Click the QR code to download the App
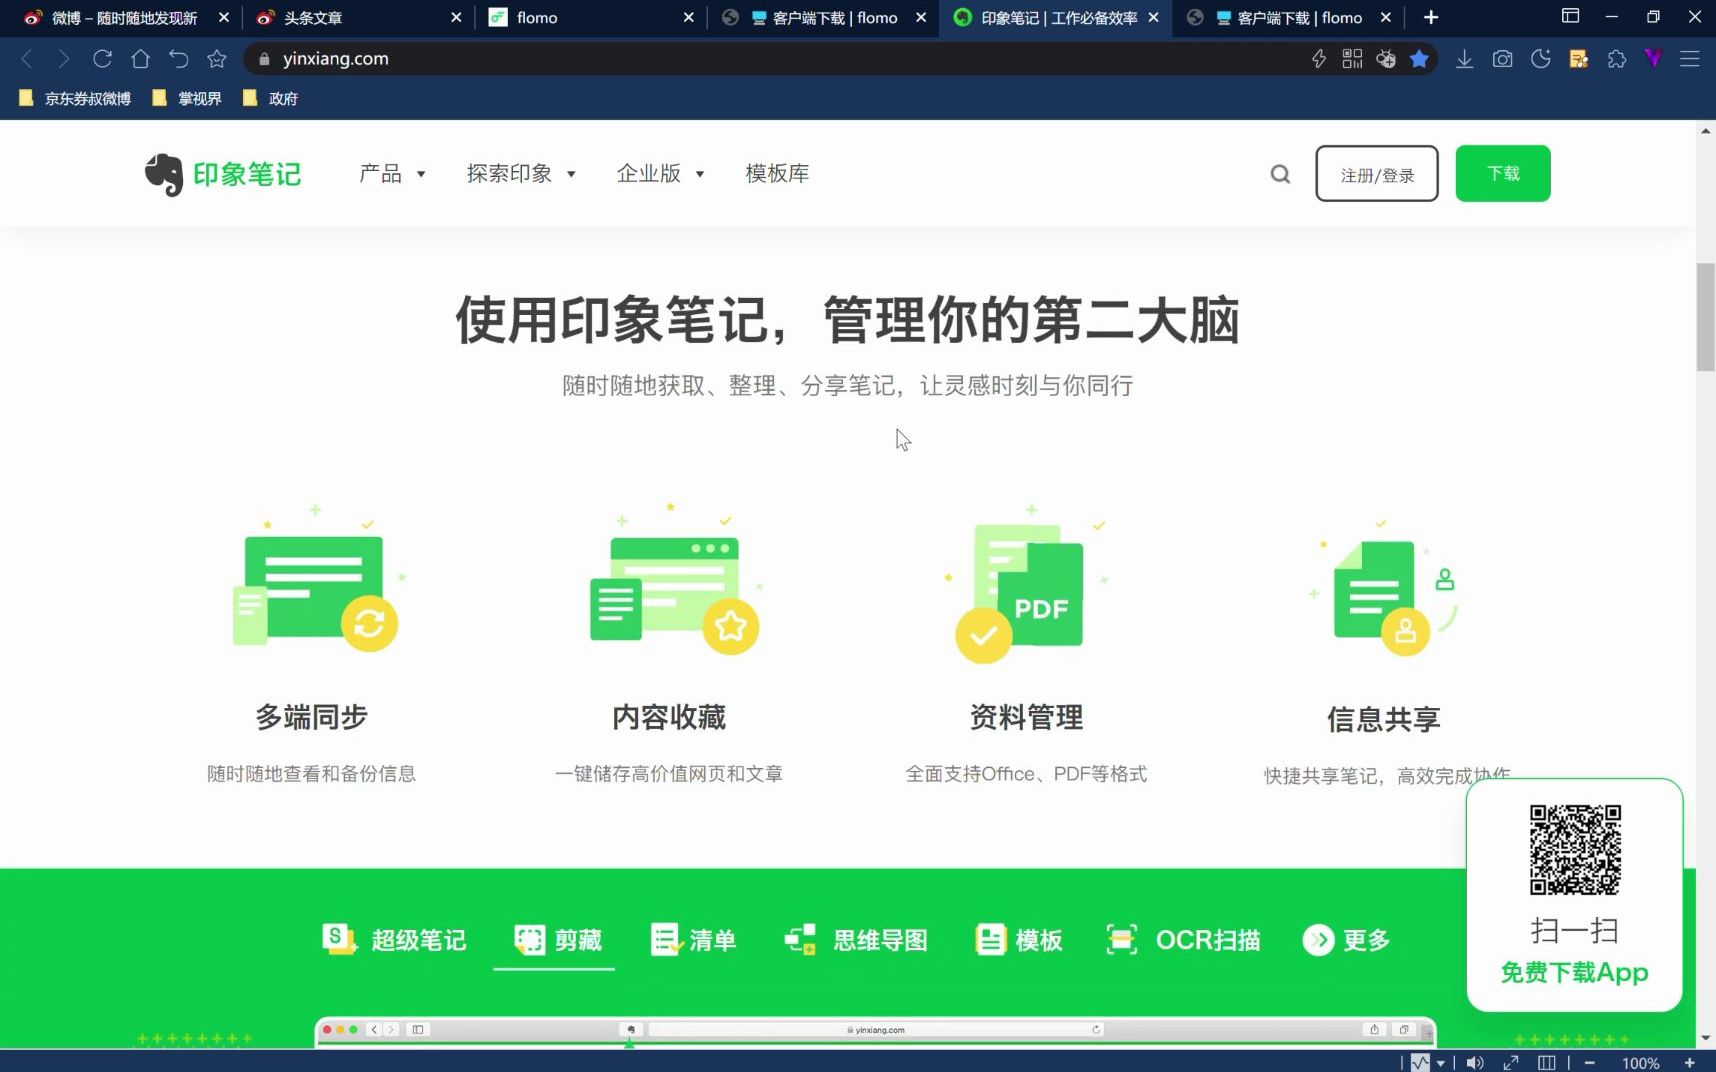This screenshot has width=1716, height=1072. click(x=1573, y=850)
